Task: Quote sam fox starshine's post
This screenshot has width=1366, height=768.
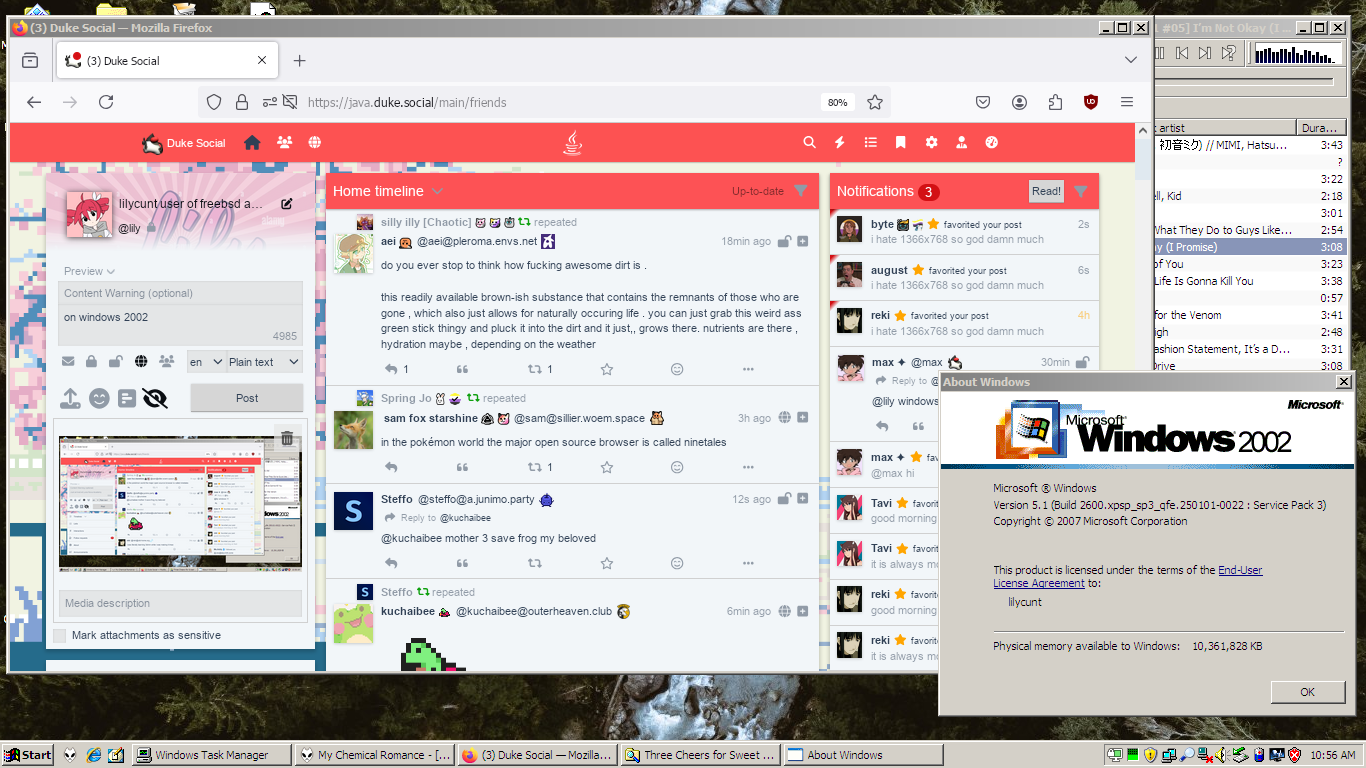Action: point(462,467)
